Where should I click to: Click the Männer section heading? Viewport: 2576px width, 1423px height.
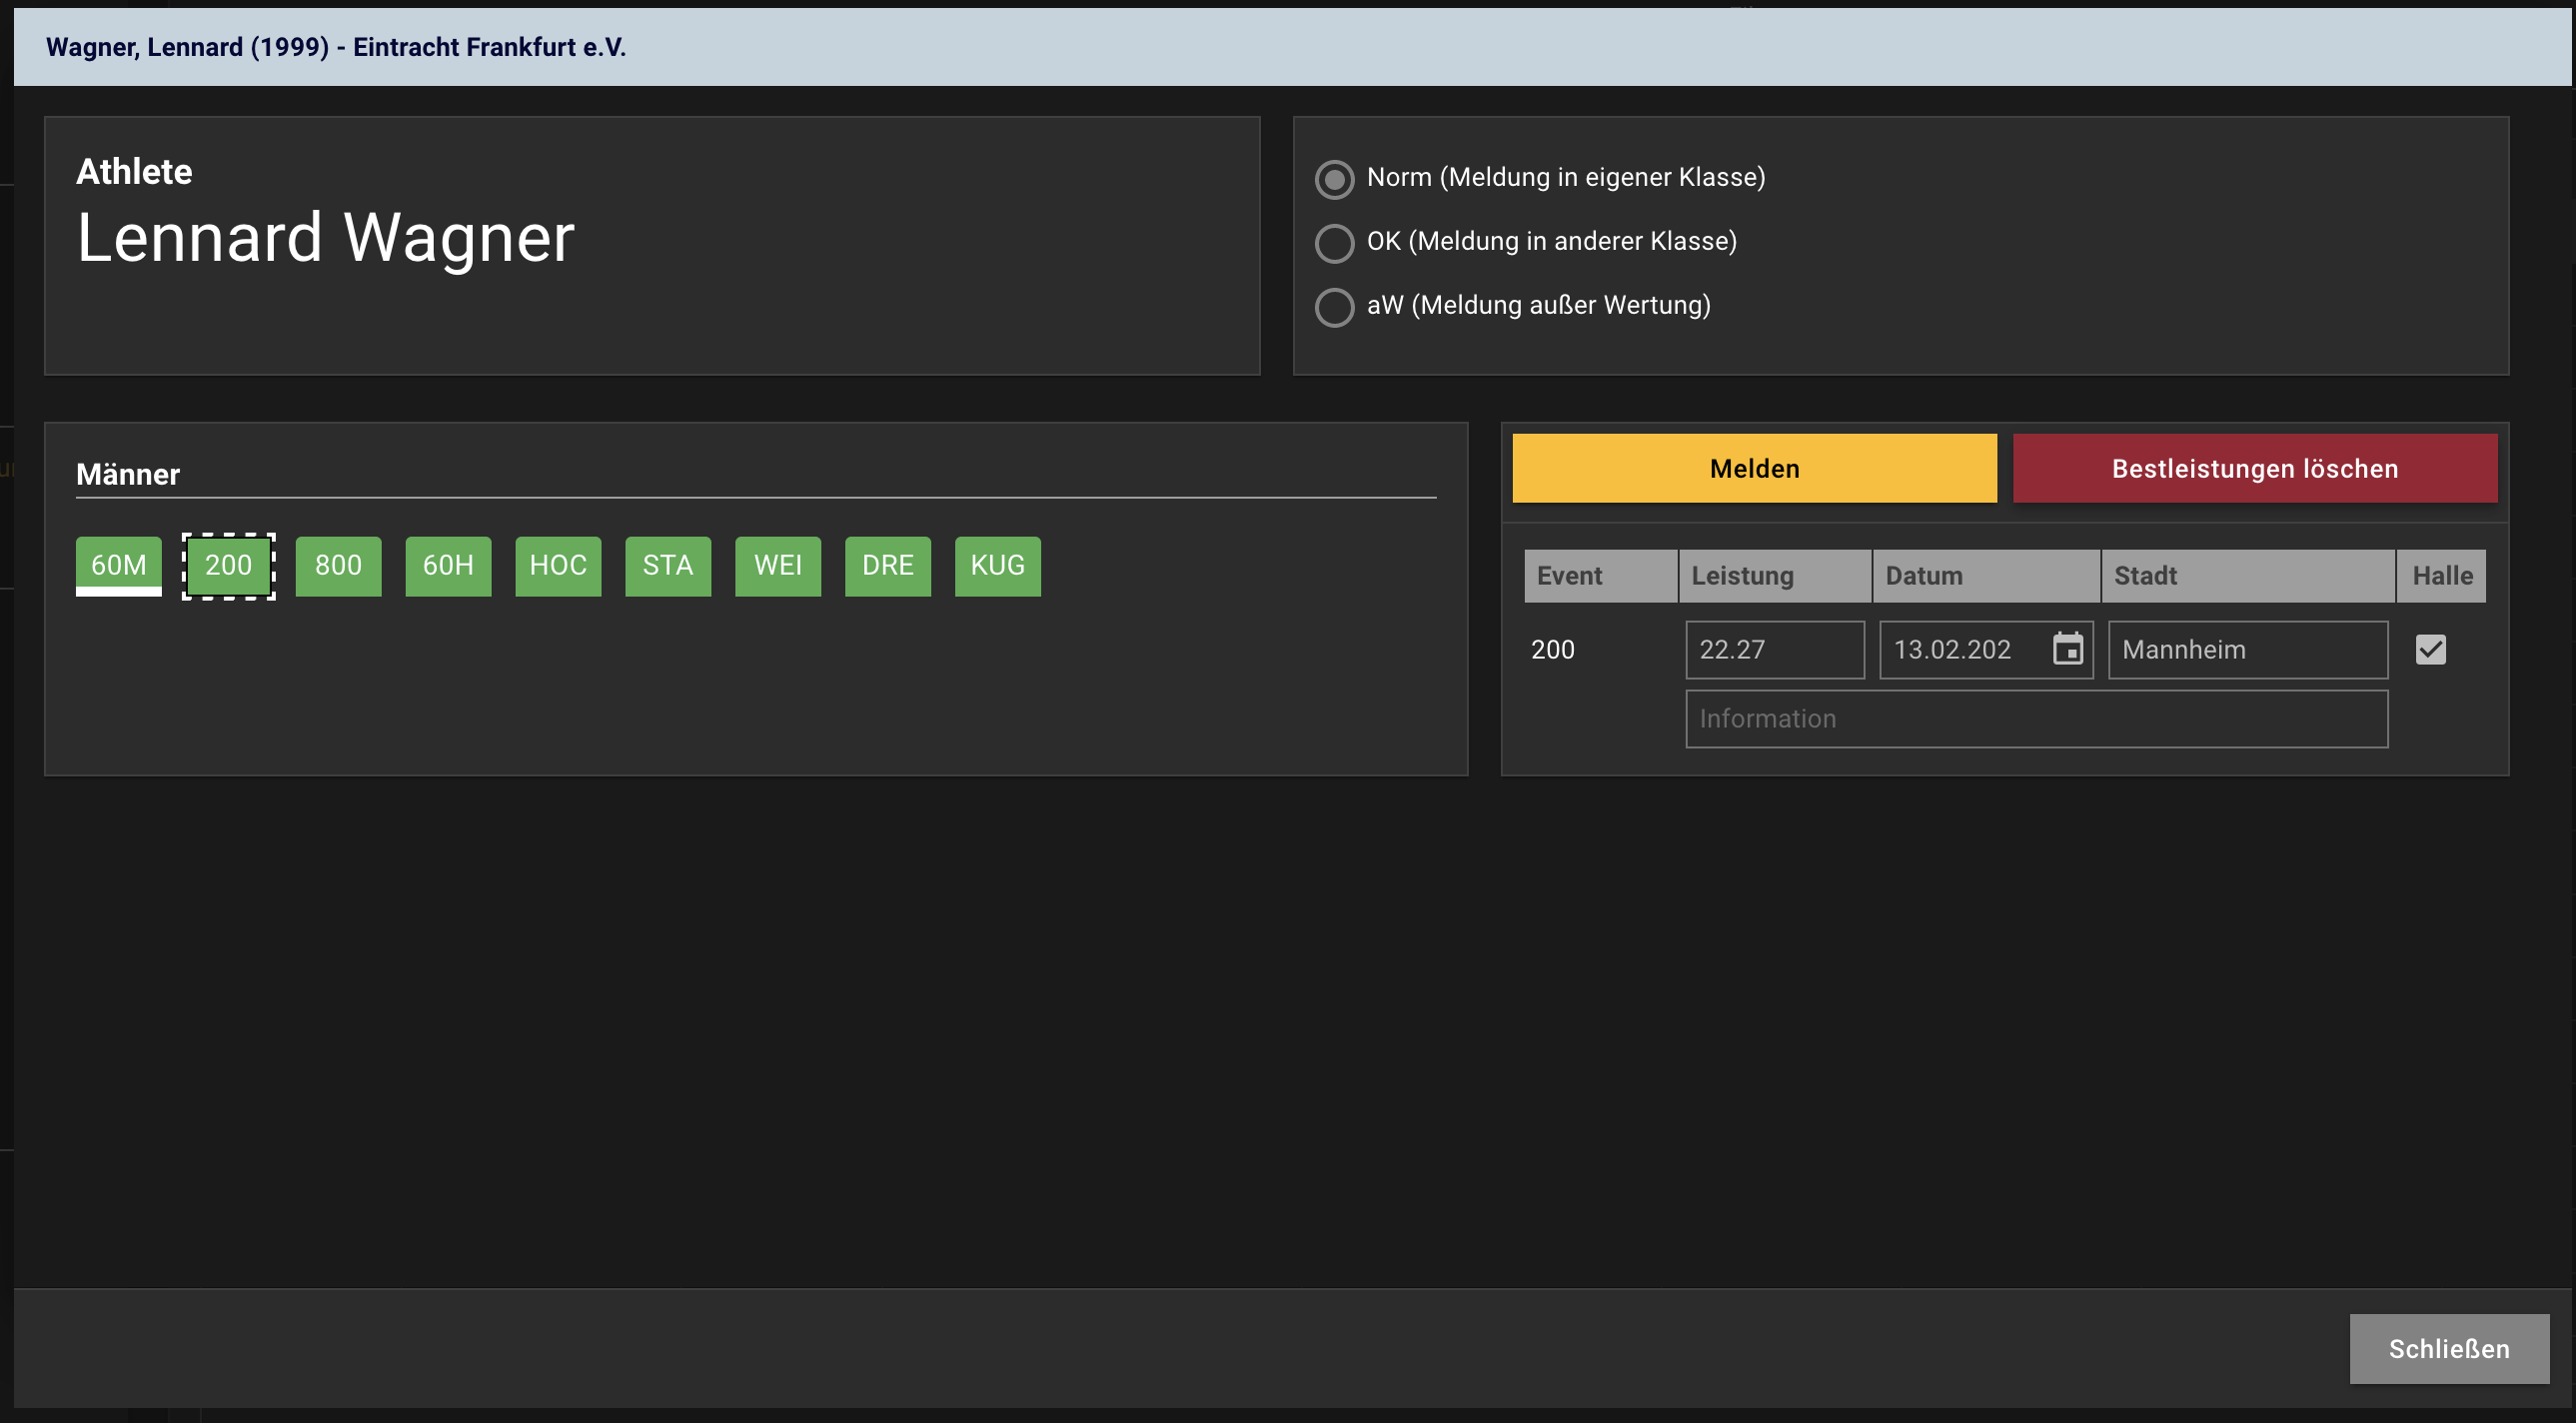click(x=128, y=474)
